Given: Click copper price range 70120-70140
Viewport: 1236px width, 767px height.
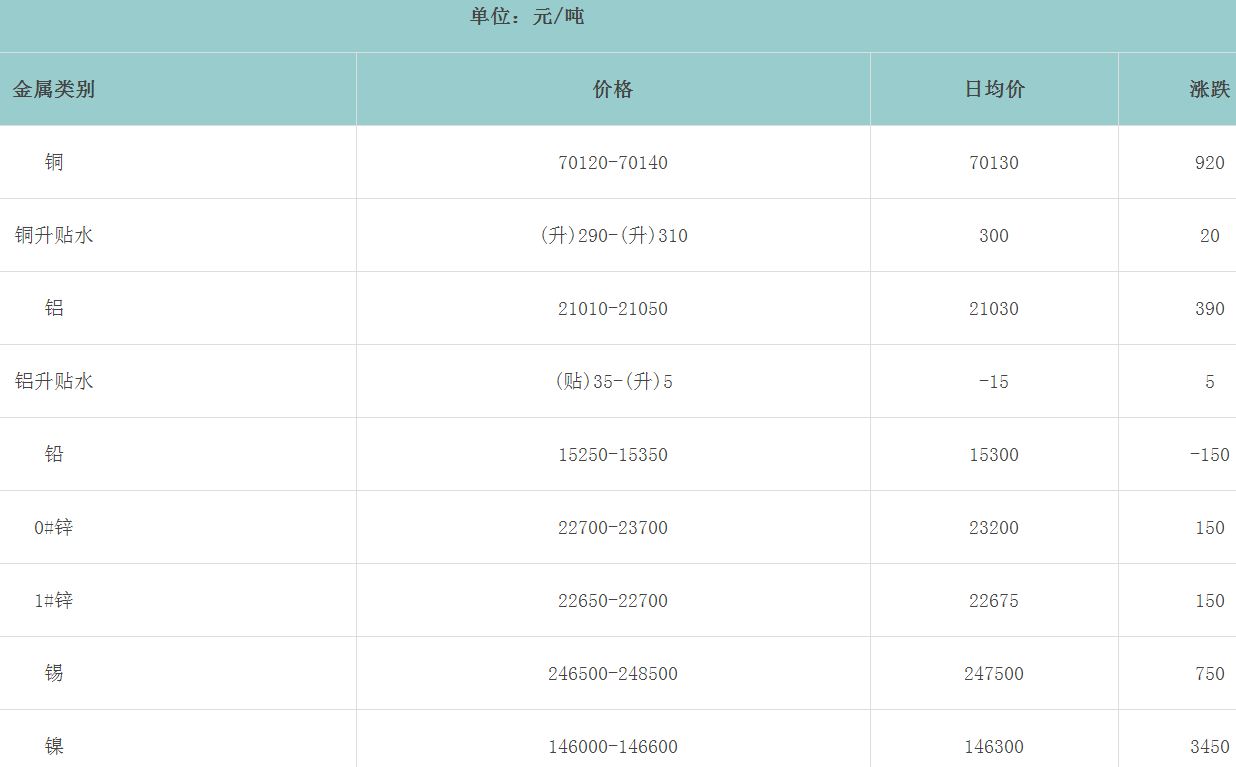Looking at the screenshot, I should (613, 163).
